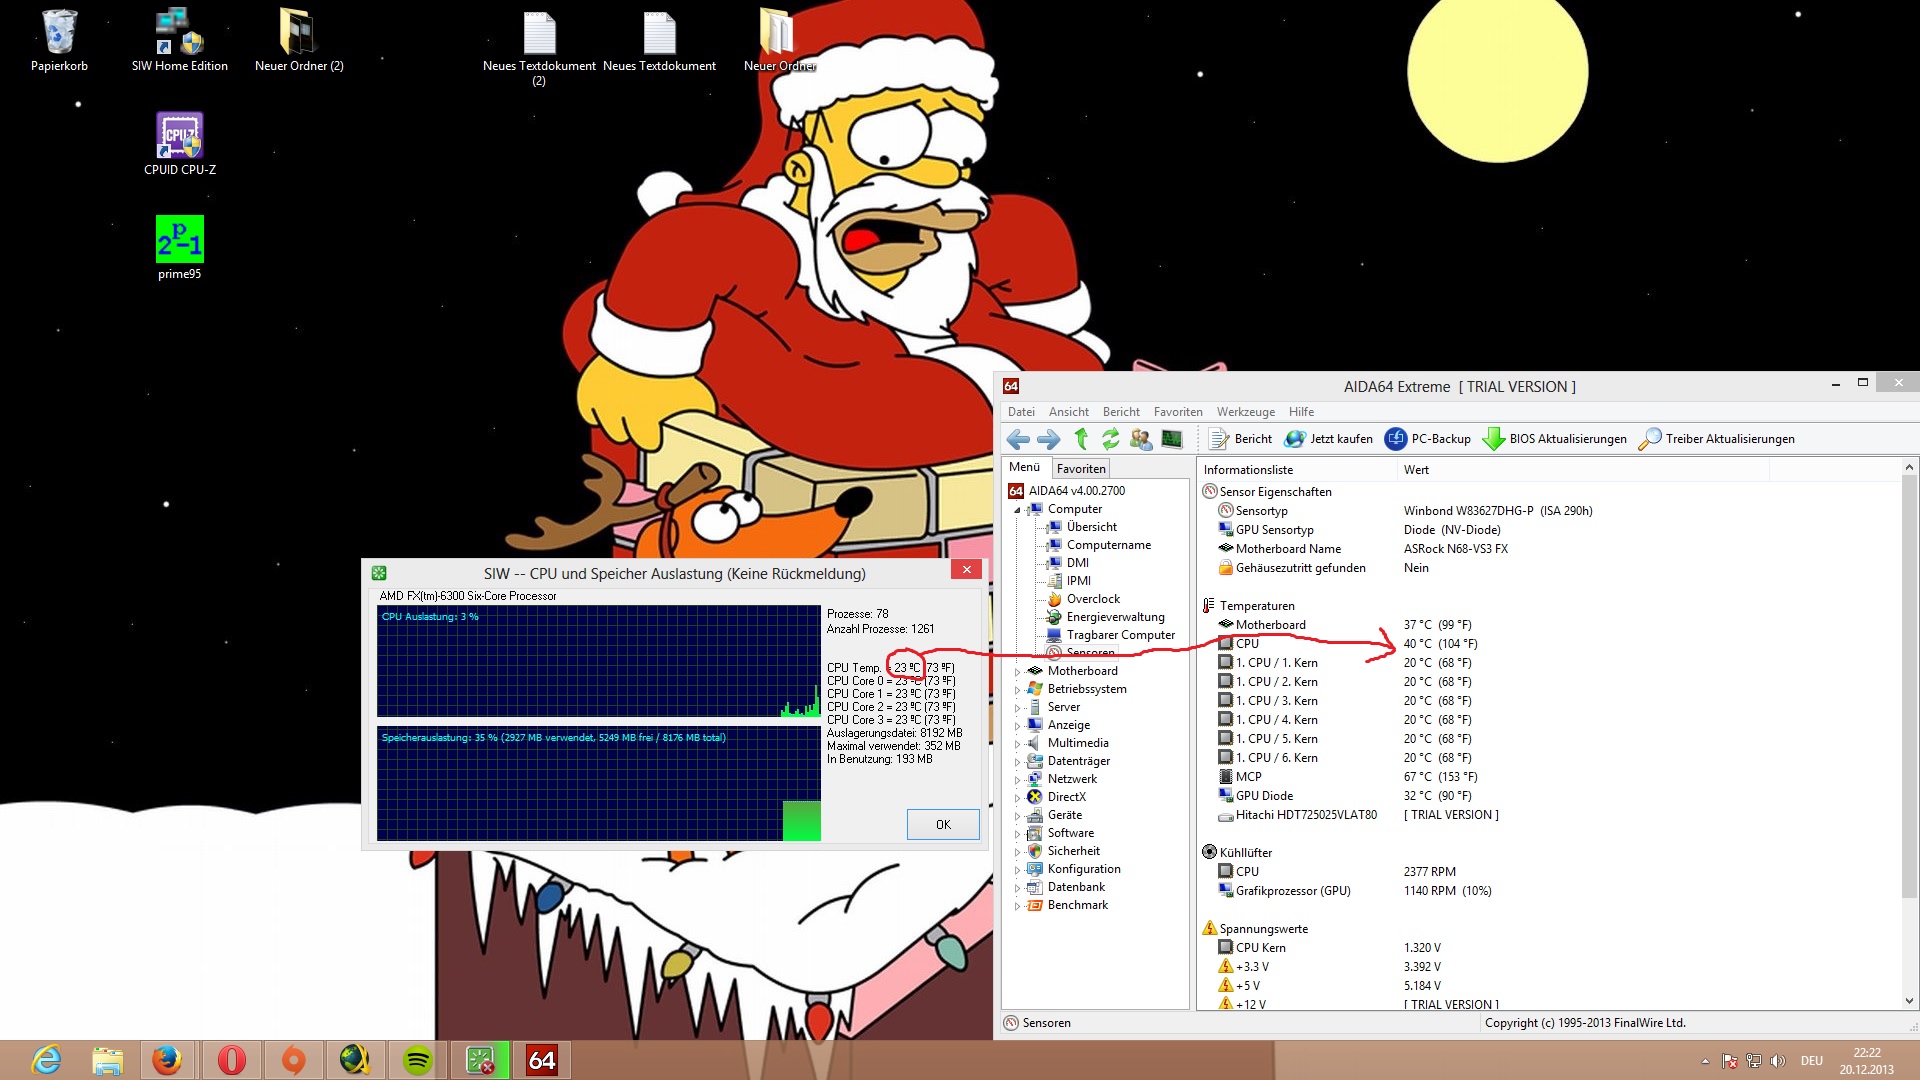Click the Wert column header
The image size is (1920, 1080).
1416,470
